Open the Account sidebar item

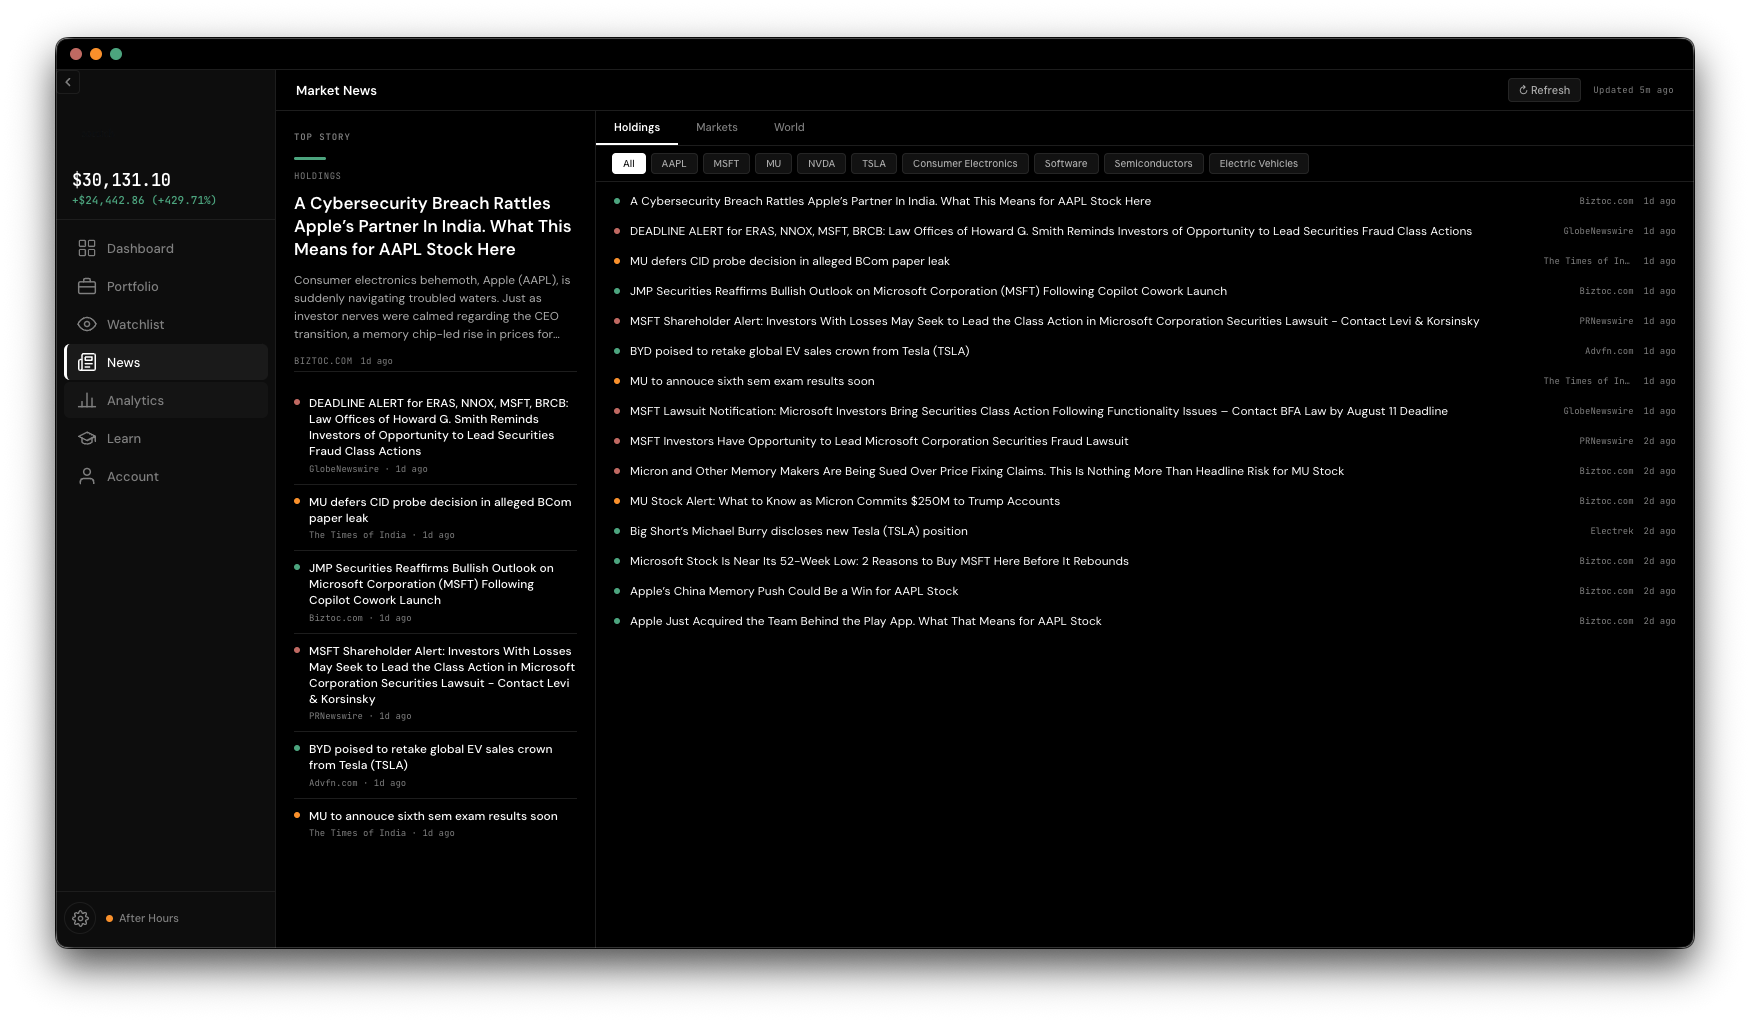[x=166, y=476]
